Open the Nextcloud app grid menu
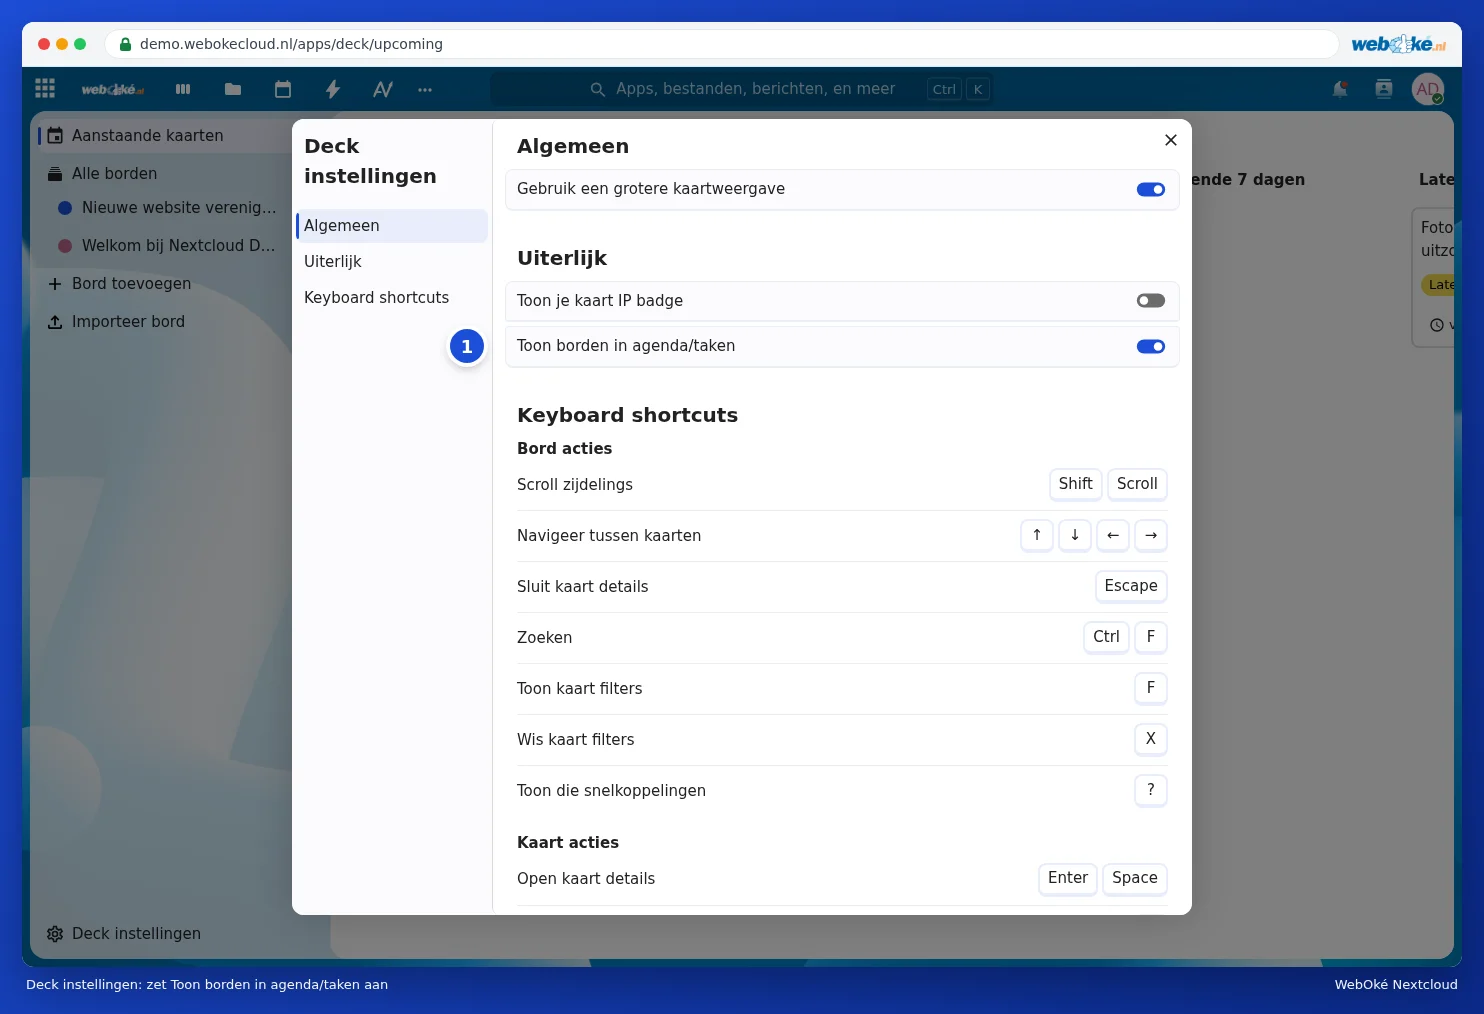This screenshot has width=1484, height=1014. [45, 89]
